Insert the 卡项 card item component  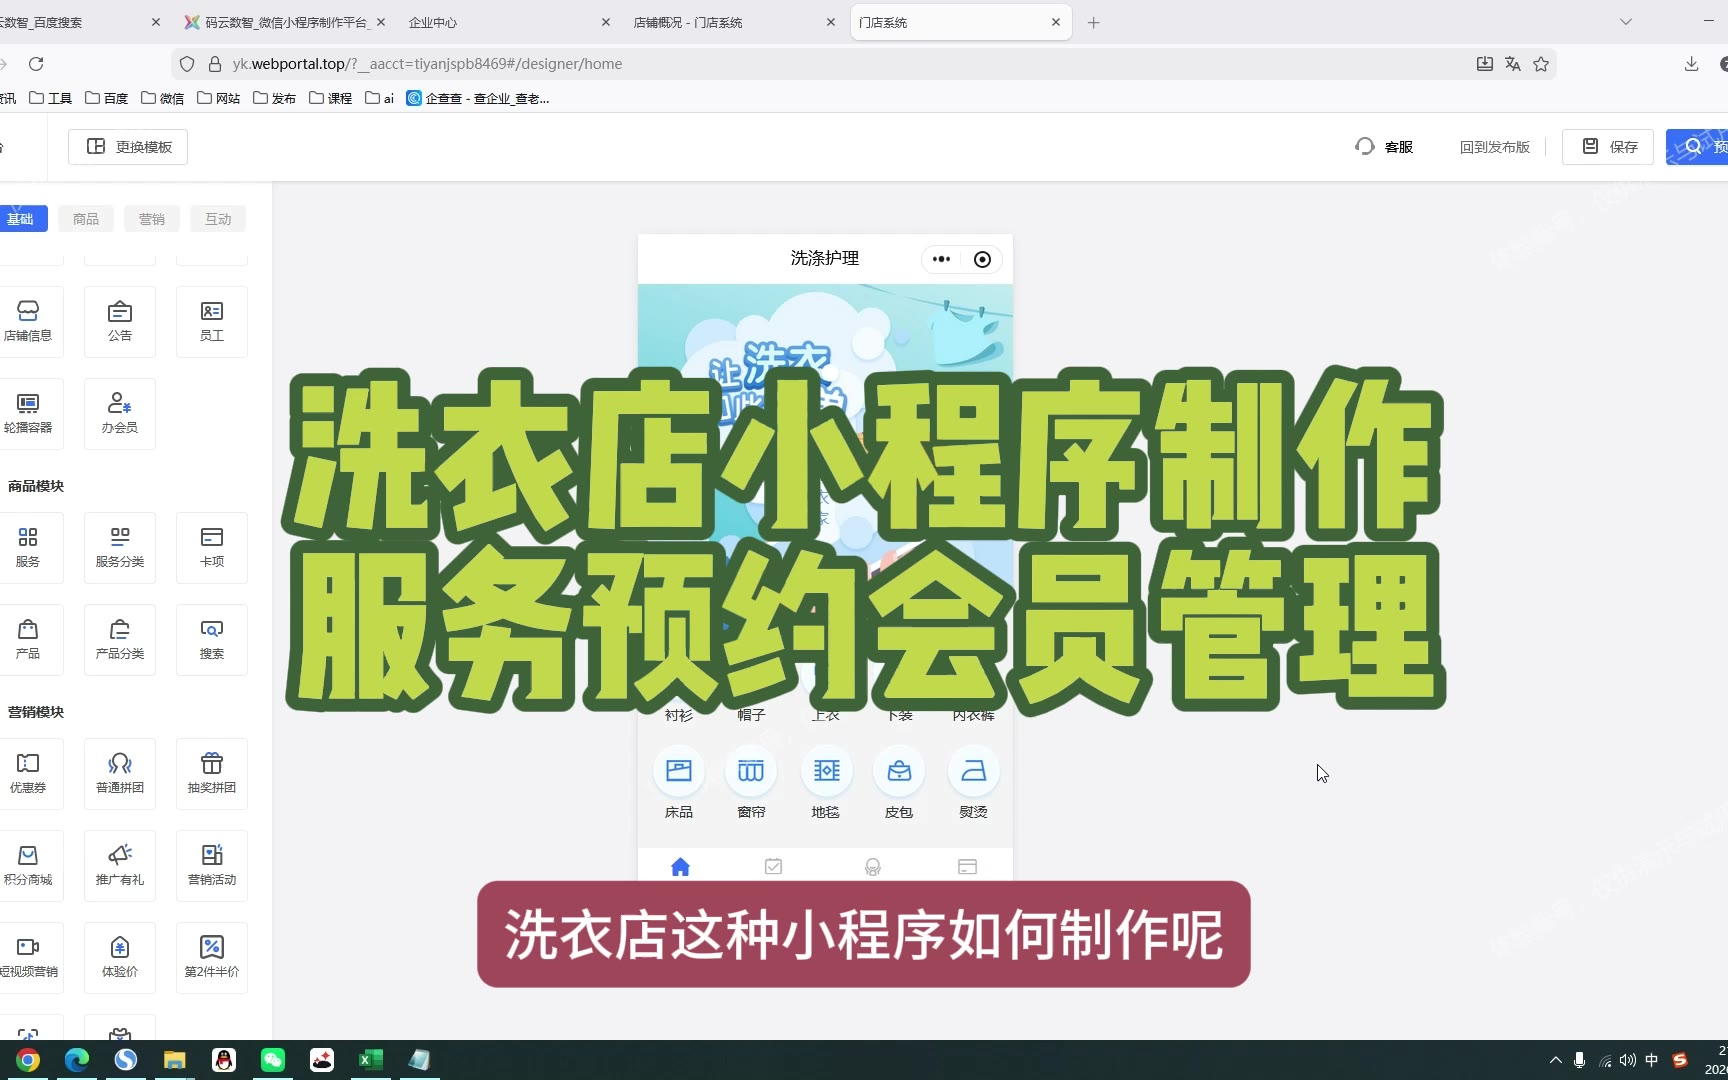tap(211, 547)
